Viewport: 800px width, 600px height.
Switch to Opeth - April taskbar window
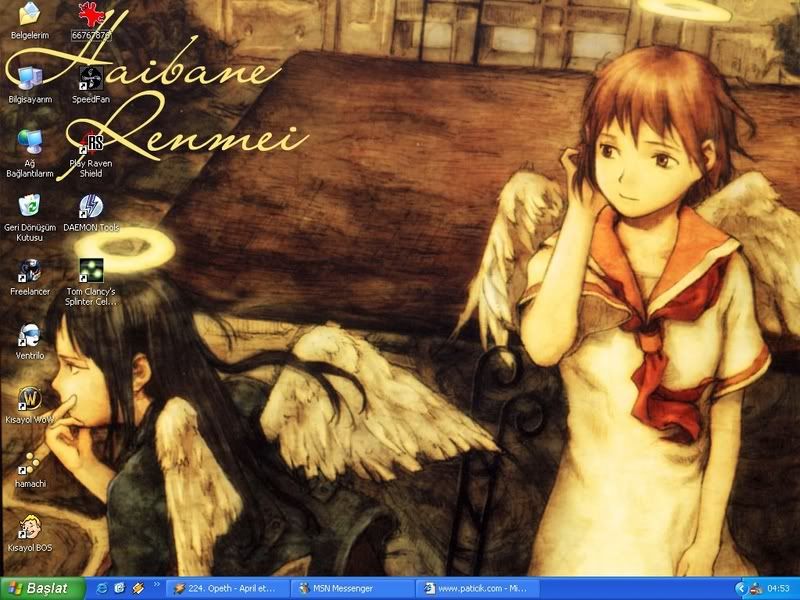(x=228, y=588)
